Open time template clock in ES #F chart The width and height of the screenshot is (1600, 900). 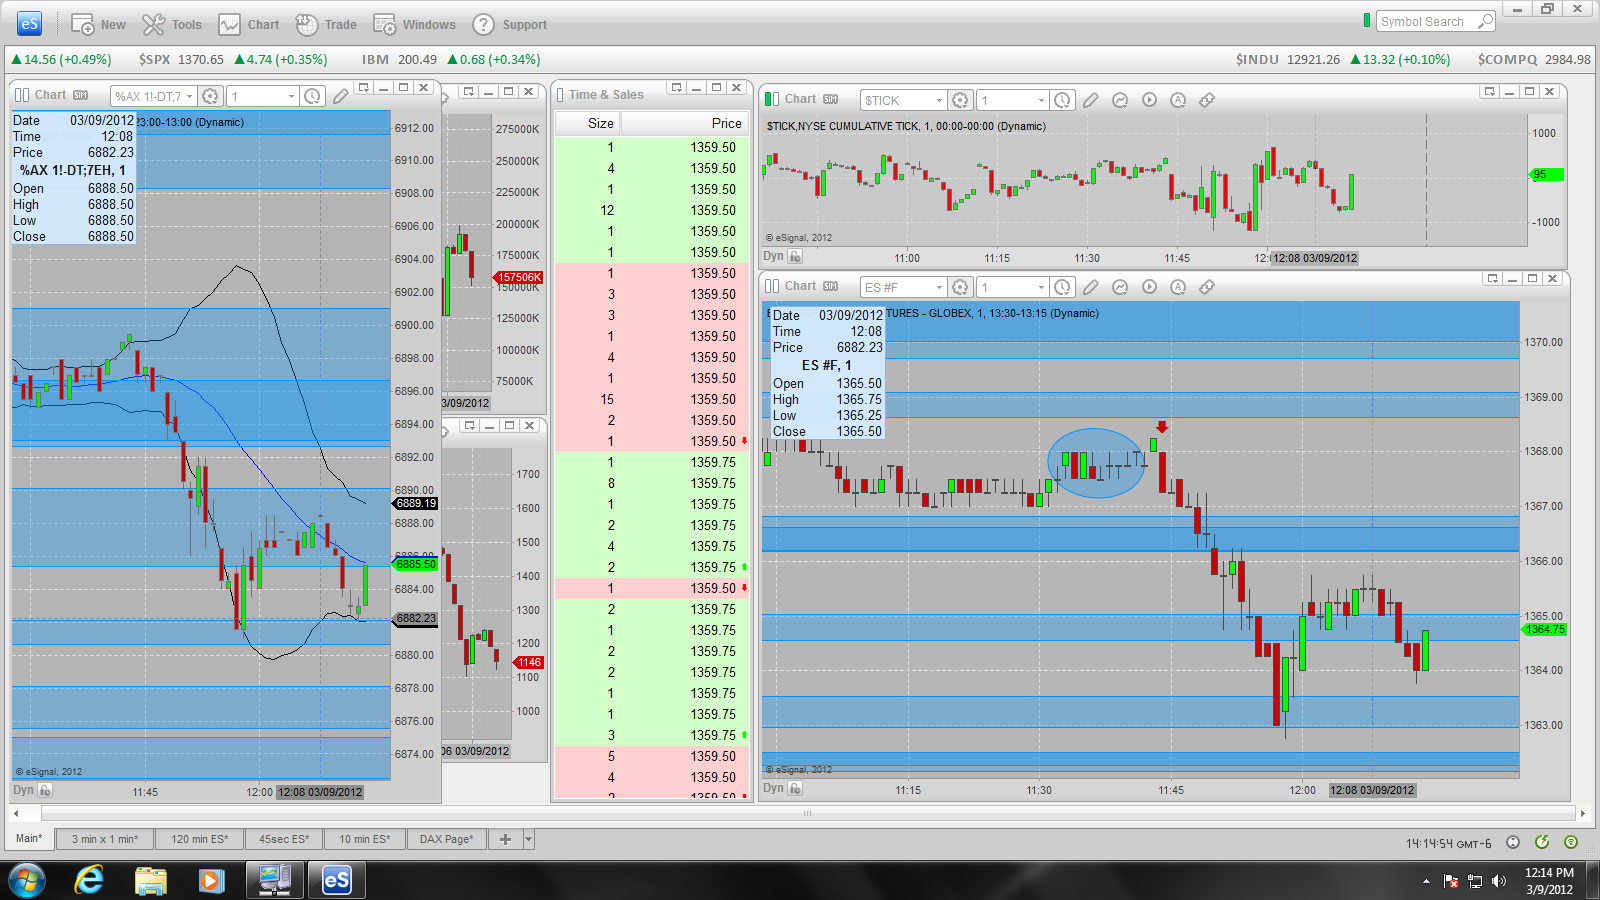(1062, 287)
